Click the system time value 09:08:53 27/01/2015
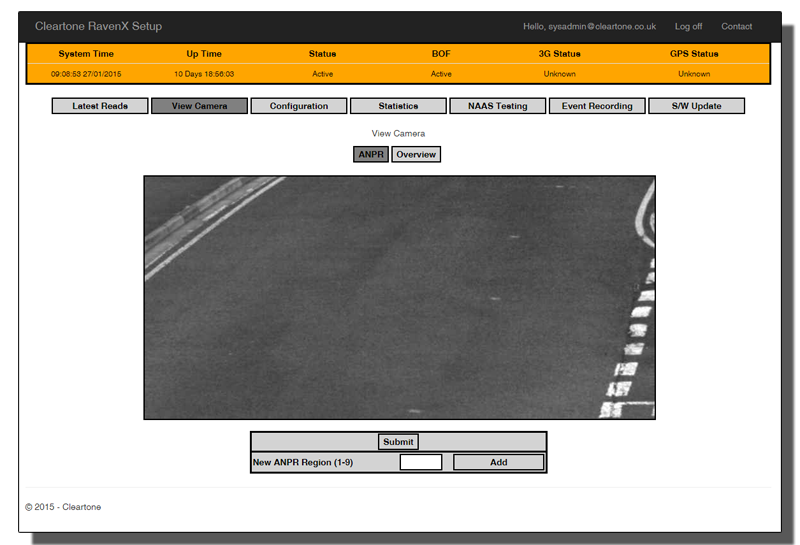 point(86,74)
